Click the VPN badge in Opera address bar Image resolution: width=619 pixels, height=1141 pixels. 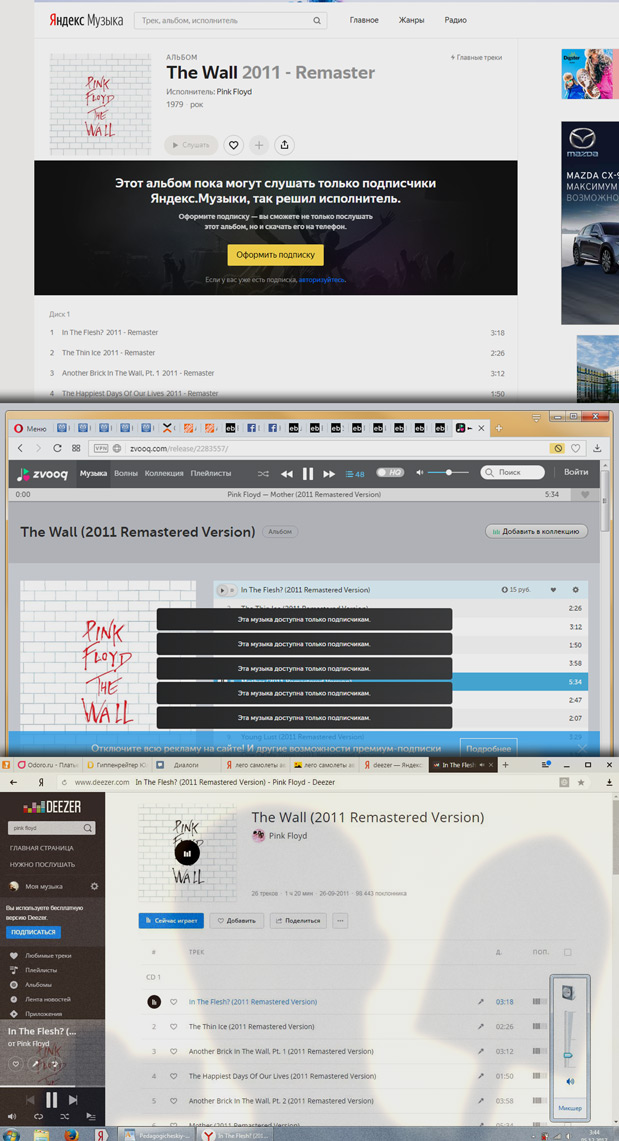coord(100,448)
